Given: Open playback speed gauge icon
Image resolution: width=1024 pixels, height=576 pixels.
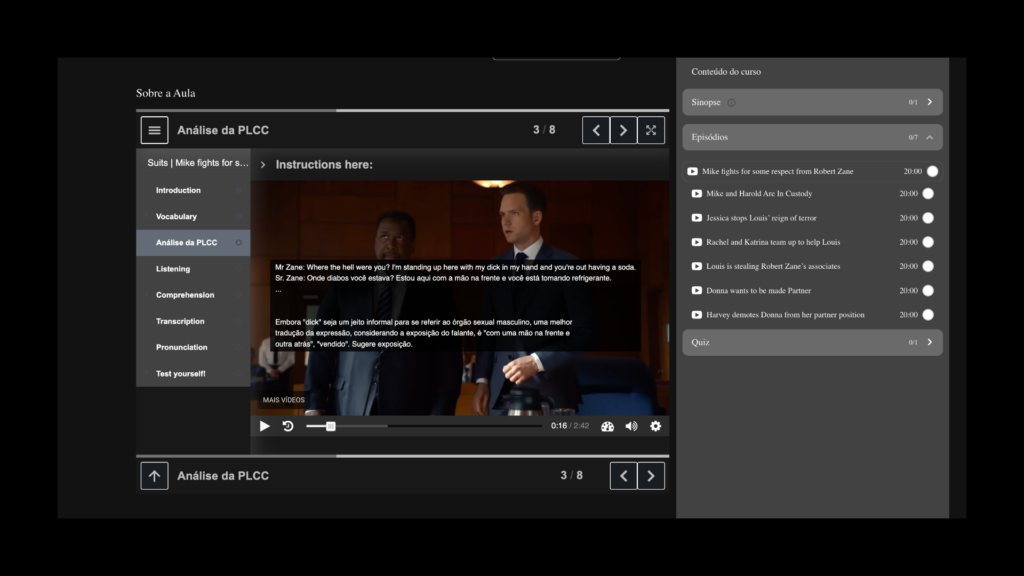Looking at the screenshot, I should pos(607,426).
